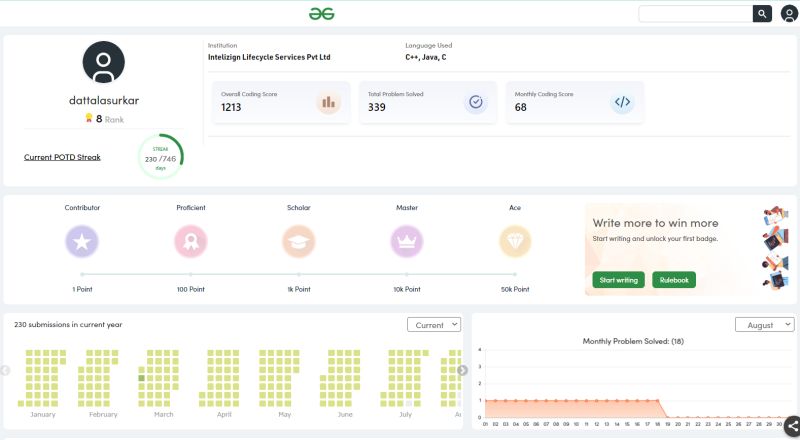Click the search magnifier button
This screenshot has height=440, width=800.
(x=763, y=13)
